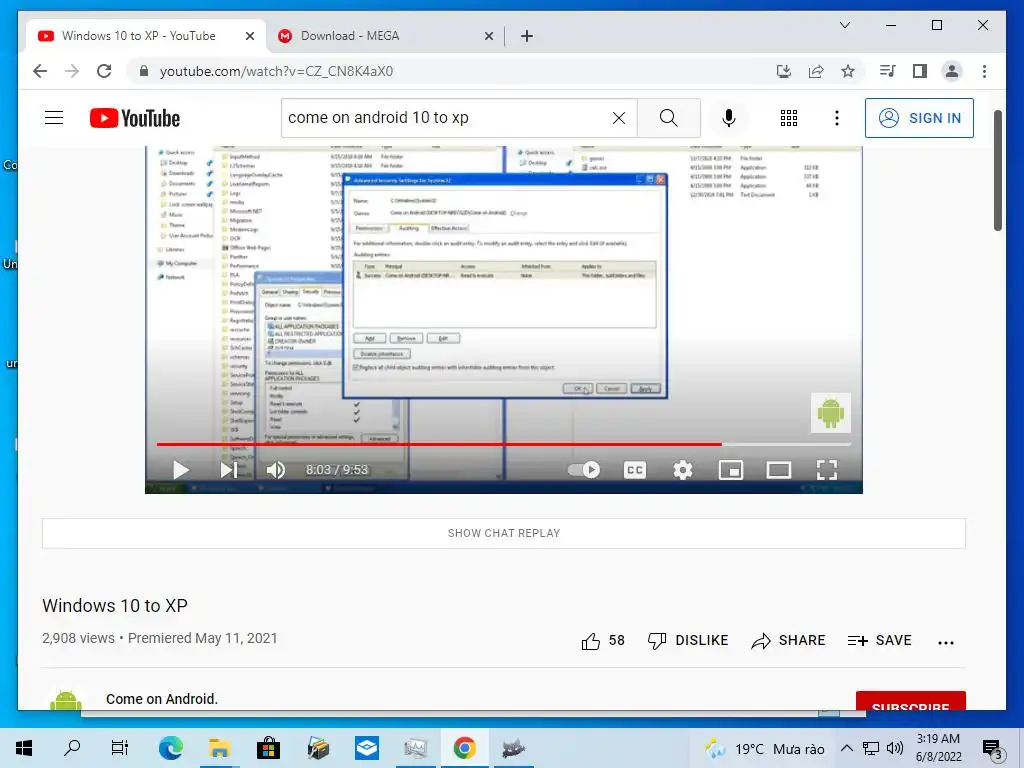Play the video
This screenshot has width=1024, height=768.
[180, 470]
